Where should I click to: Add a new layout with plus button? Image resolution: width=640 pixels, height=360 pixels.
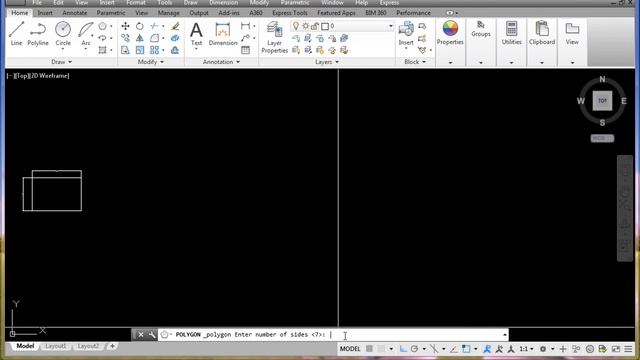(x=112, y=346)
